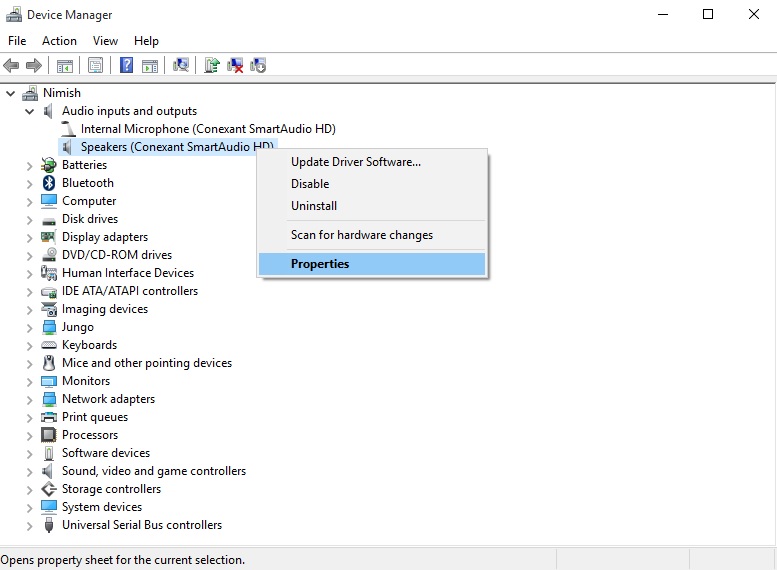Maximize the Device Manager window
The width and height of the screenshot is (777, 570).
708,14
